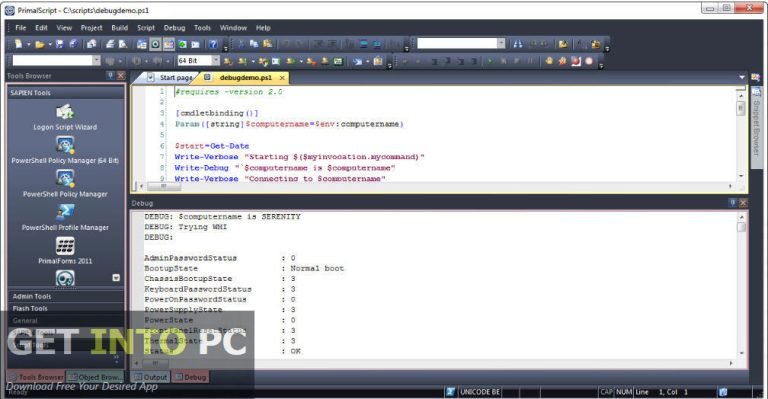This screenshot has height=399, width=768.
Task: Expand the Flash Tools group
Action: click(66, 308)
